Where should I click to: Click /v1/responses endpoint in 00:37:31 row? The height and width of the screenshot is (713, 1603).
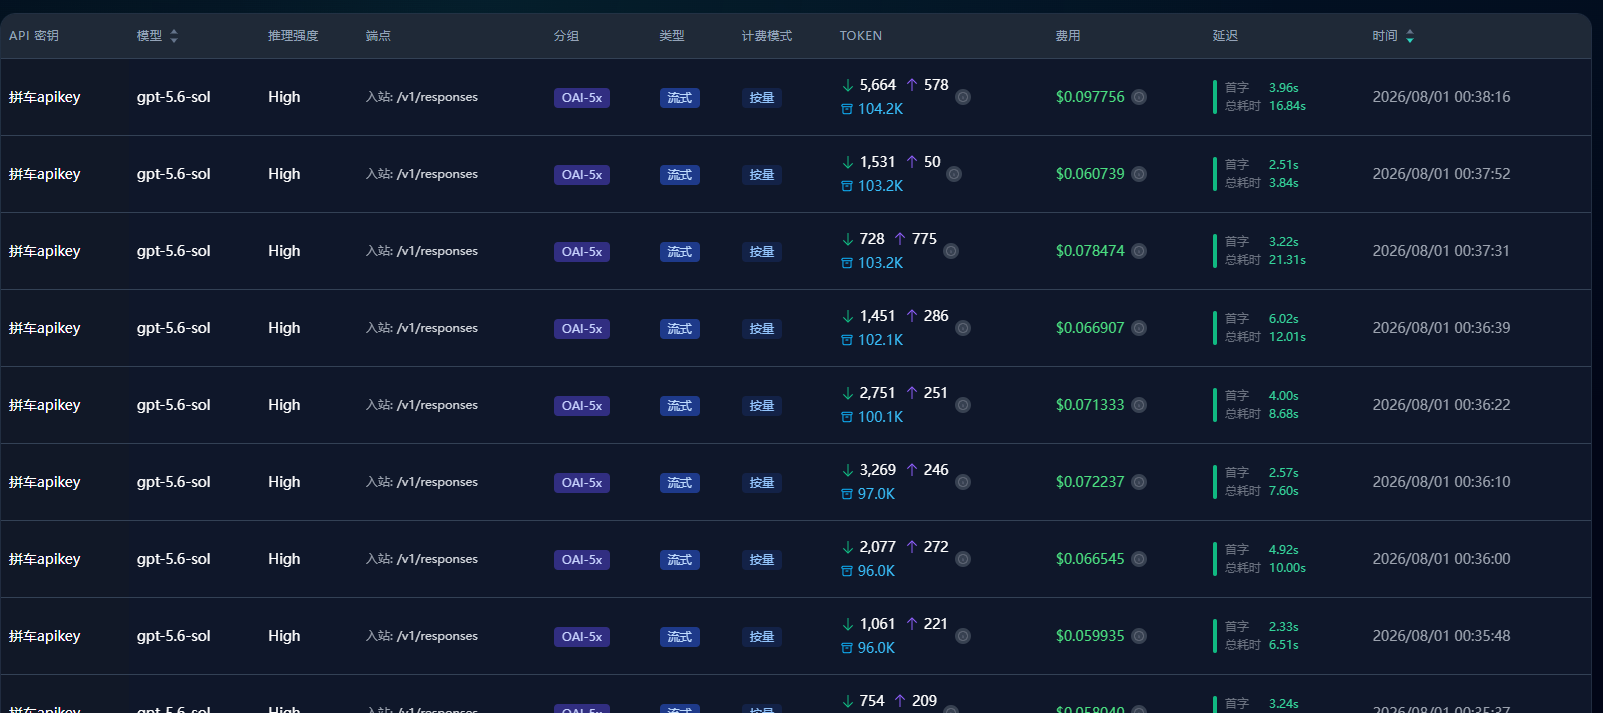(x=437, y=251)
